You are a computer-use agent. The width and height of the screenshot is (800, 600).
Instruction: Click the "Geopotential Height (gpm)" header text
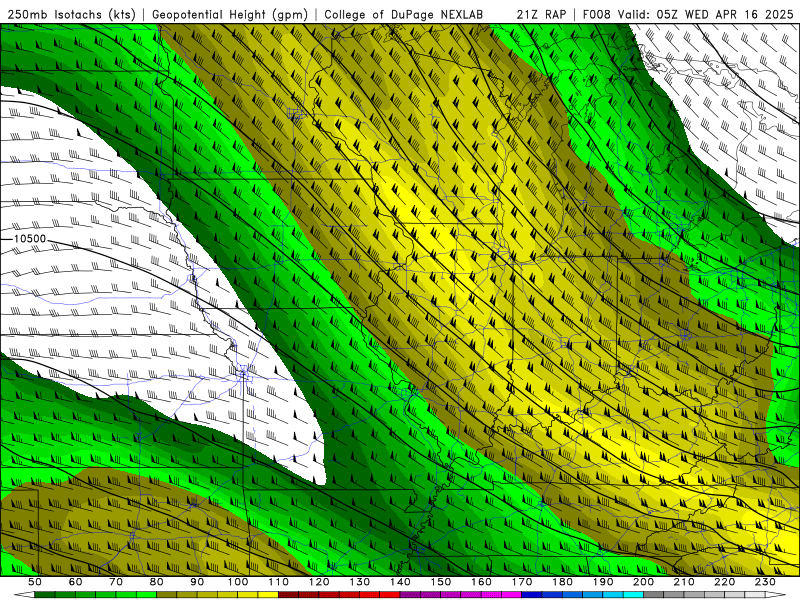(230, 14)
